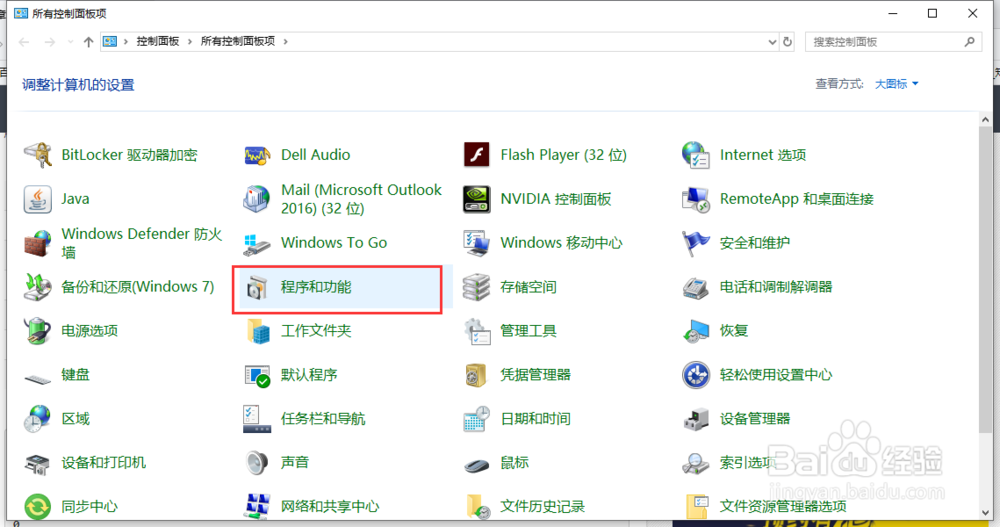The width and height of the screenshot is (1000, 527).
Task: Click the scrollbar down arrow
Action: 985,513
